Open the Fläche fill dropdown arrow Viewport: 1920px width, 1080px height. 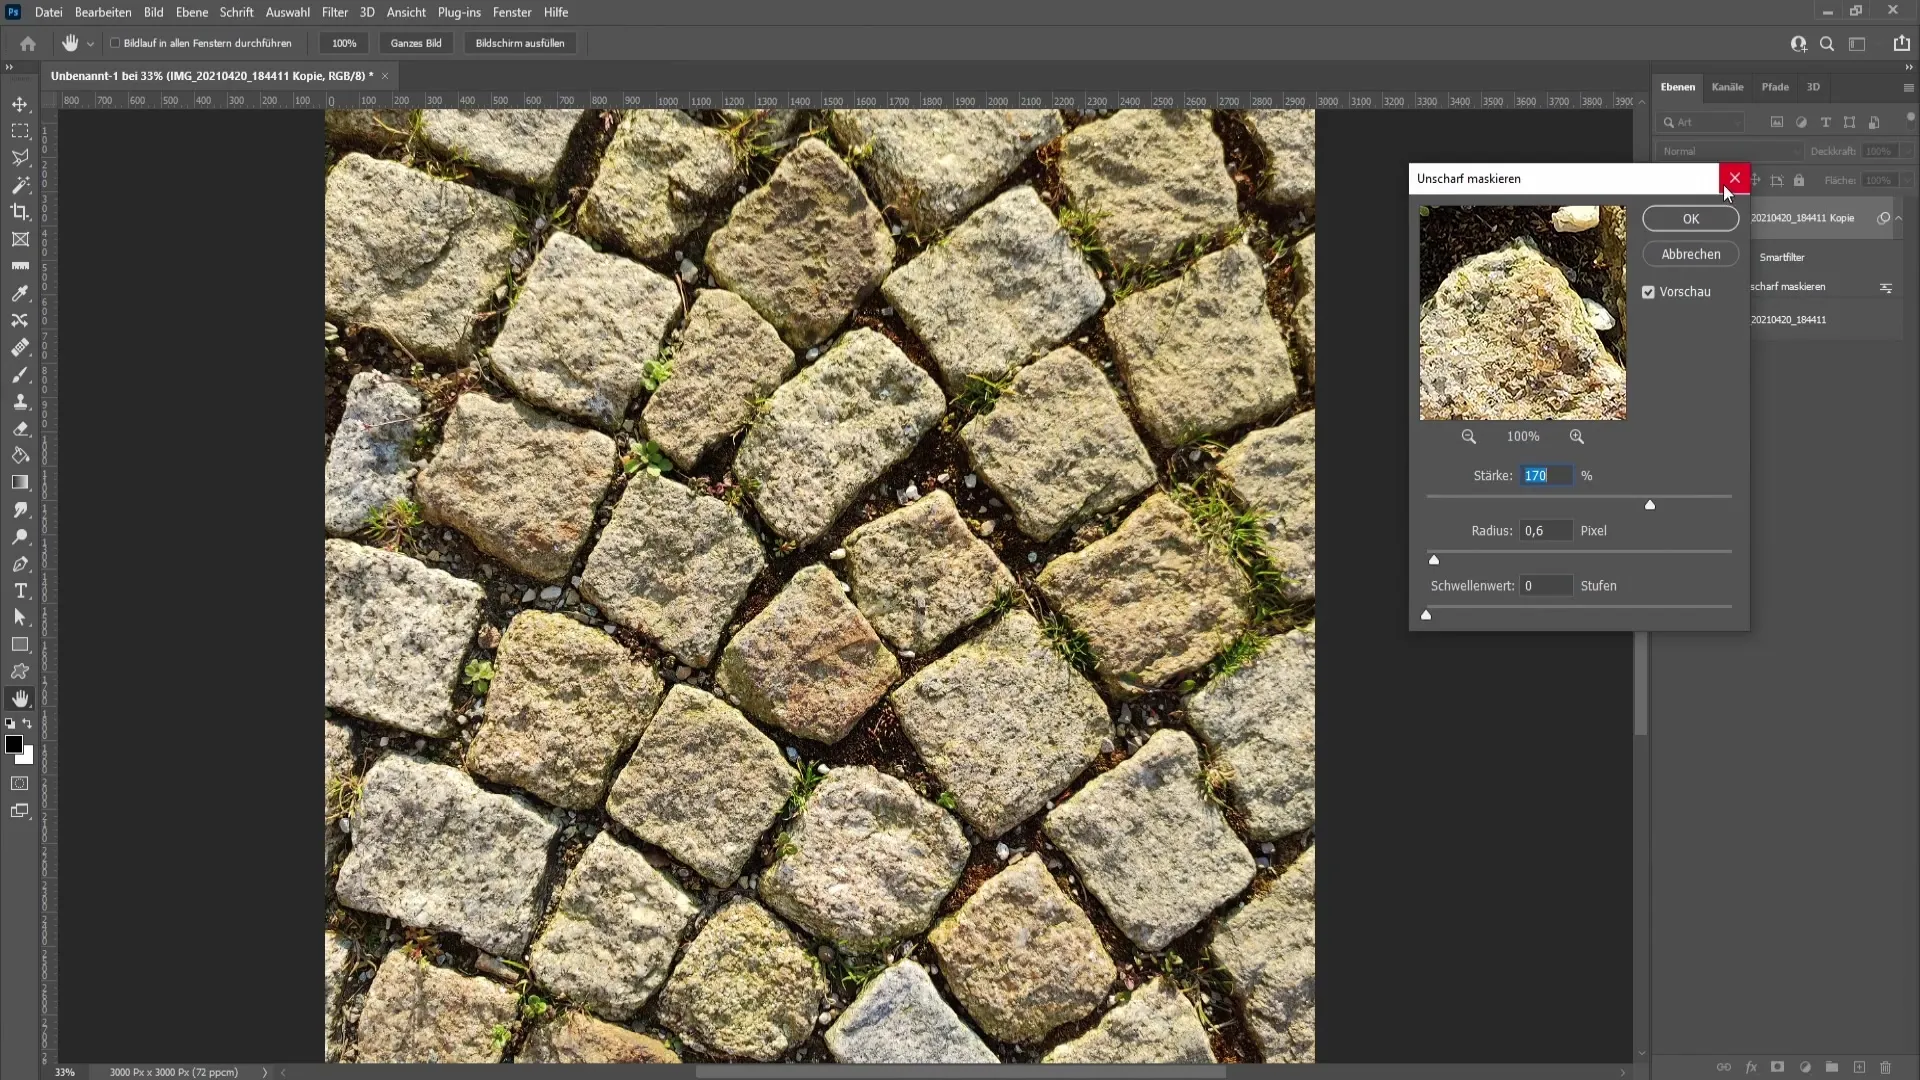click(1907, 181)
